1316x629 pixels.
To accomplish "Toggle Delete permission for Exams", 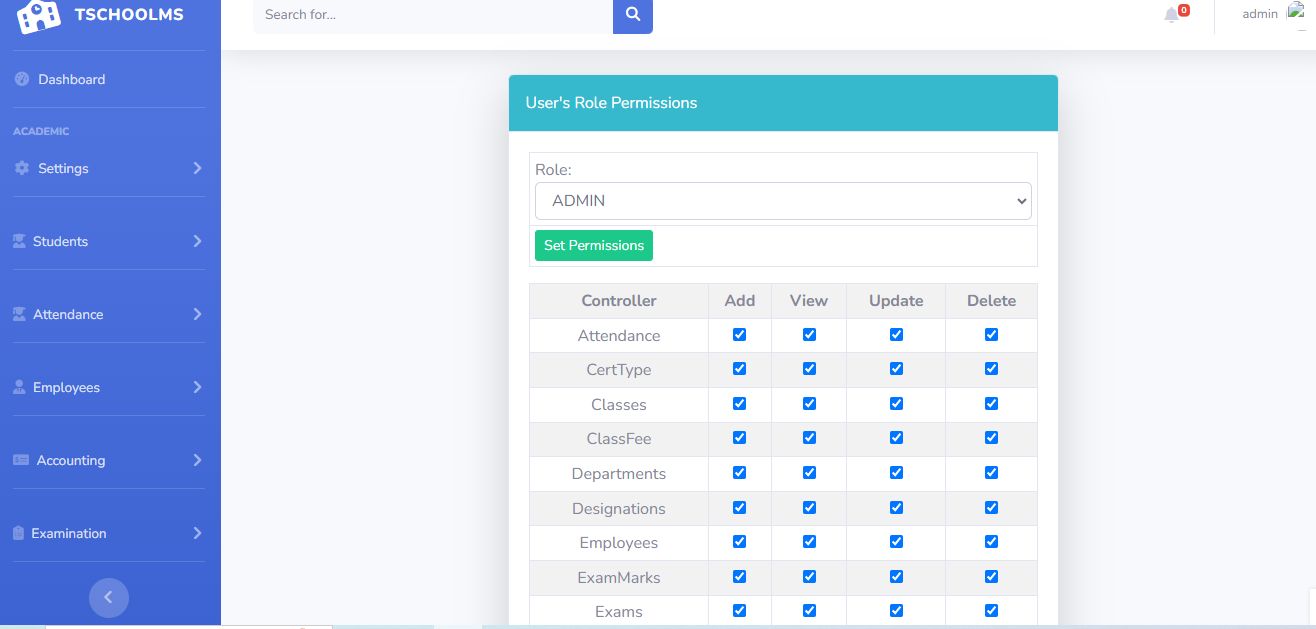I will tap(991, 611).
